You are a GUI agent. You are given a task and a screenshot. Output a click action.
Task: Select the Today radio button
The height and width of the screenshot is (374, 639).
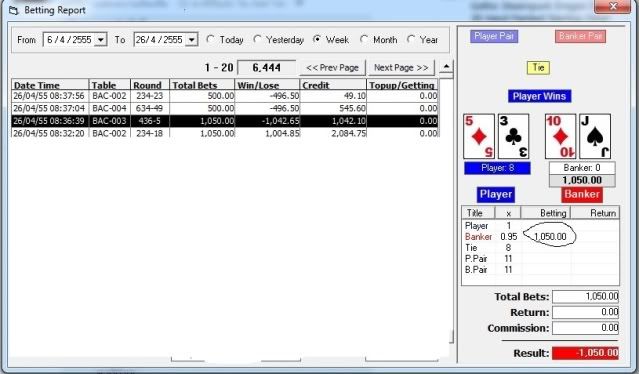(x=210, y=40)
